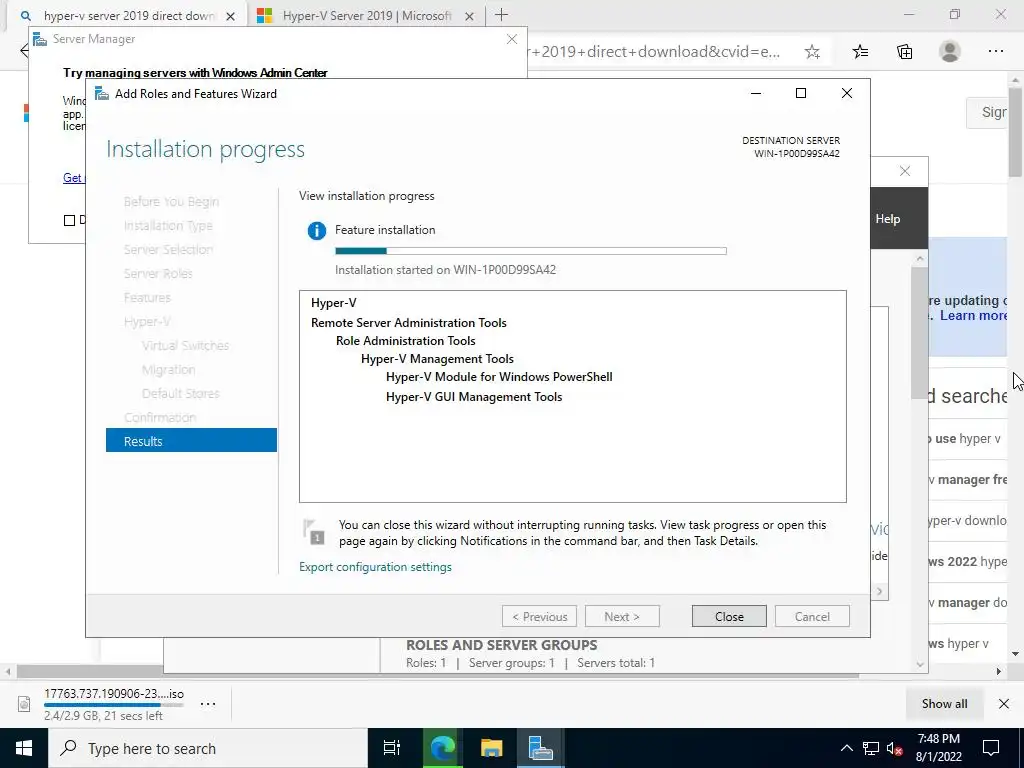The width and height of the screenshot is (1024, 768).
Task: Open a new browser tab
Action: pyautogui.click(x=501, y=14)
